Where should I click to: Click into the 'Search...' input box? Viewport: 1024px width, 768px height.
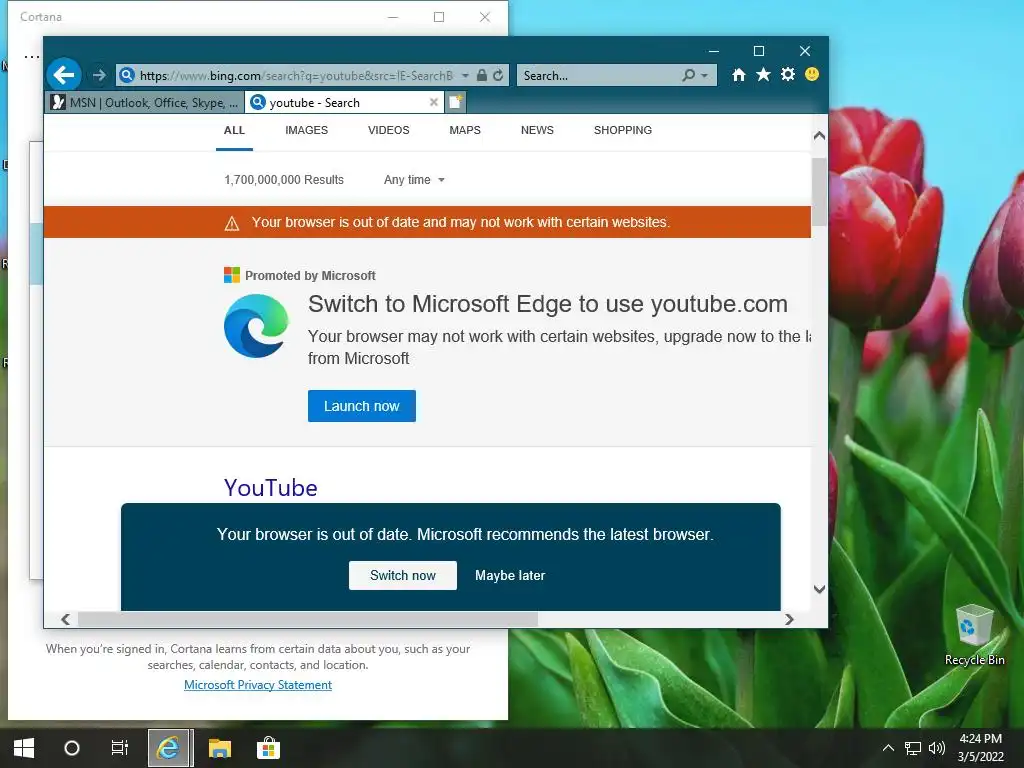(x=600, y=76)
